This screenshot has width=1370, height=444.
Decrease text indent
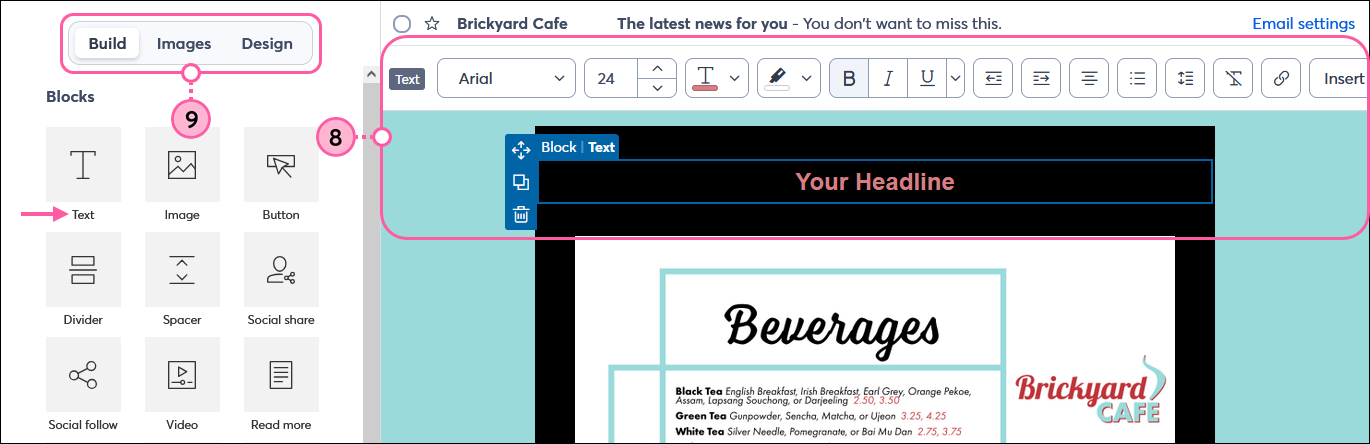993,78
